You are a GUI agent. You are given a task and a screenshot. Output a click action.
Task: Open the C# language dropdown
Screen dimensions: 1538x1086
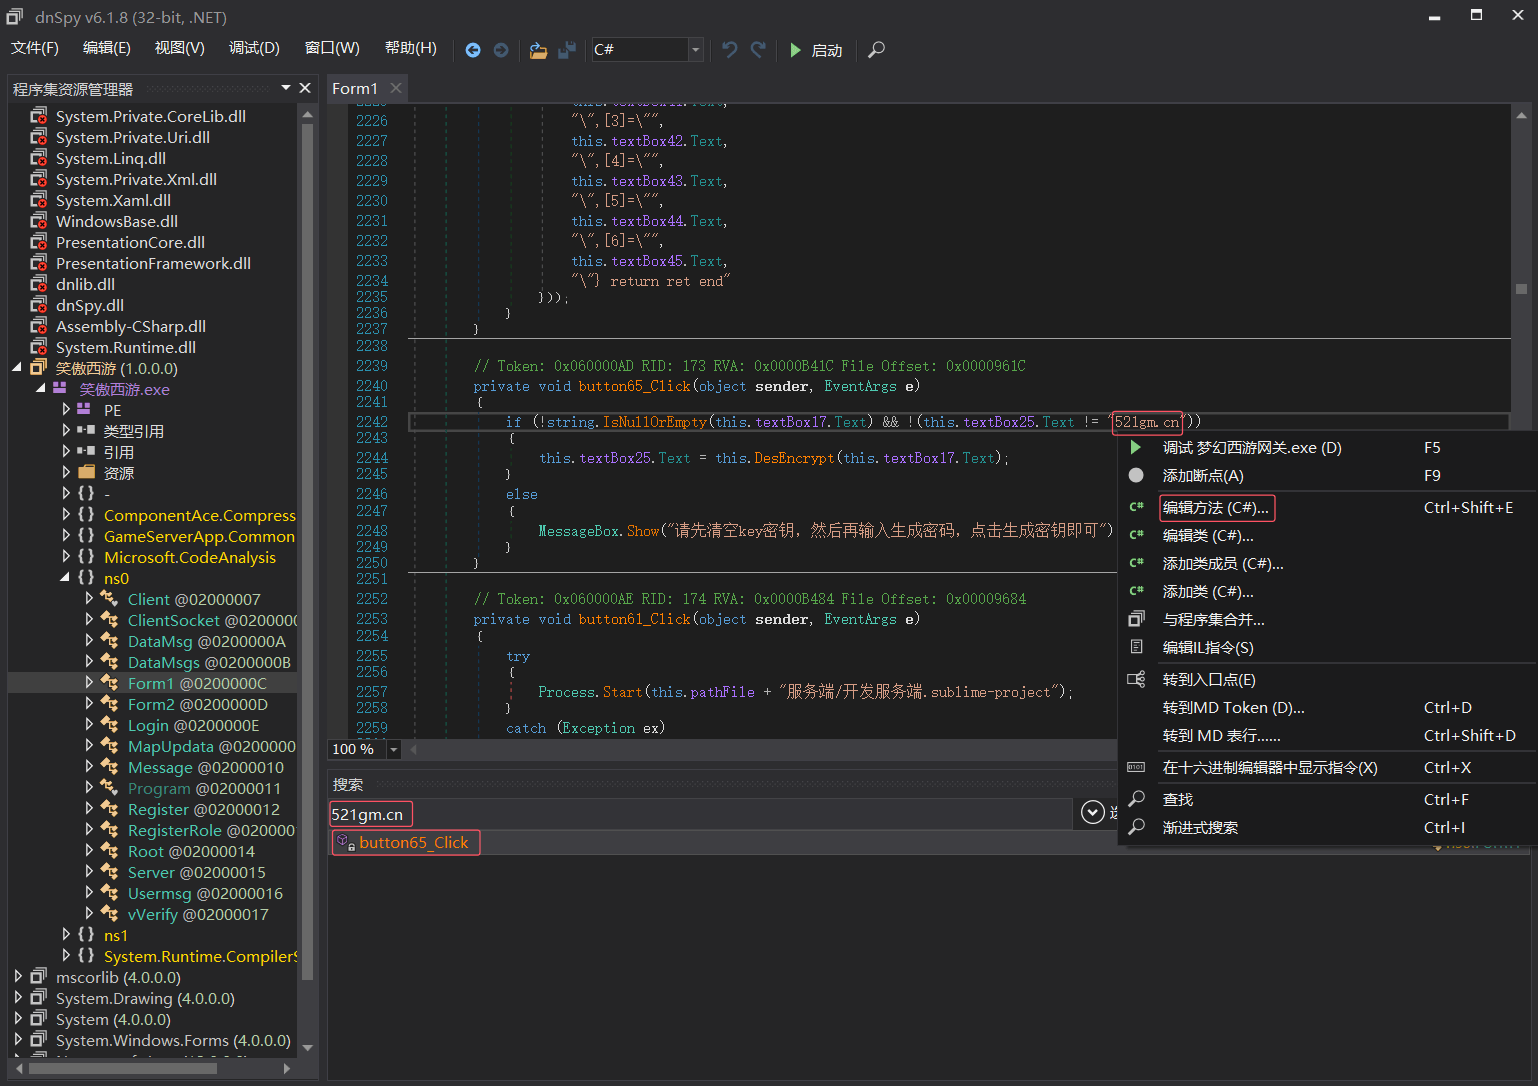tap(695, 50)
